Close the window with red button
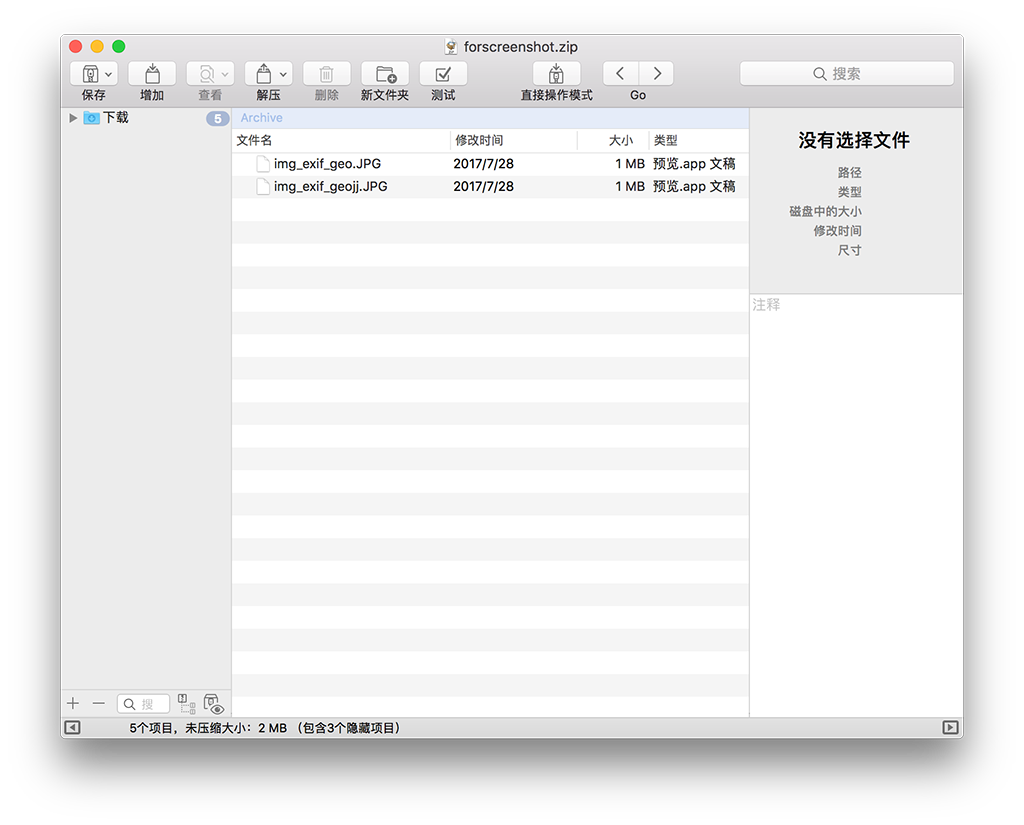The width and height of the screenshot is (1024, 825). [76, 46]
